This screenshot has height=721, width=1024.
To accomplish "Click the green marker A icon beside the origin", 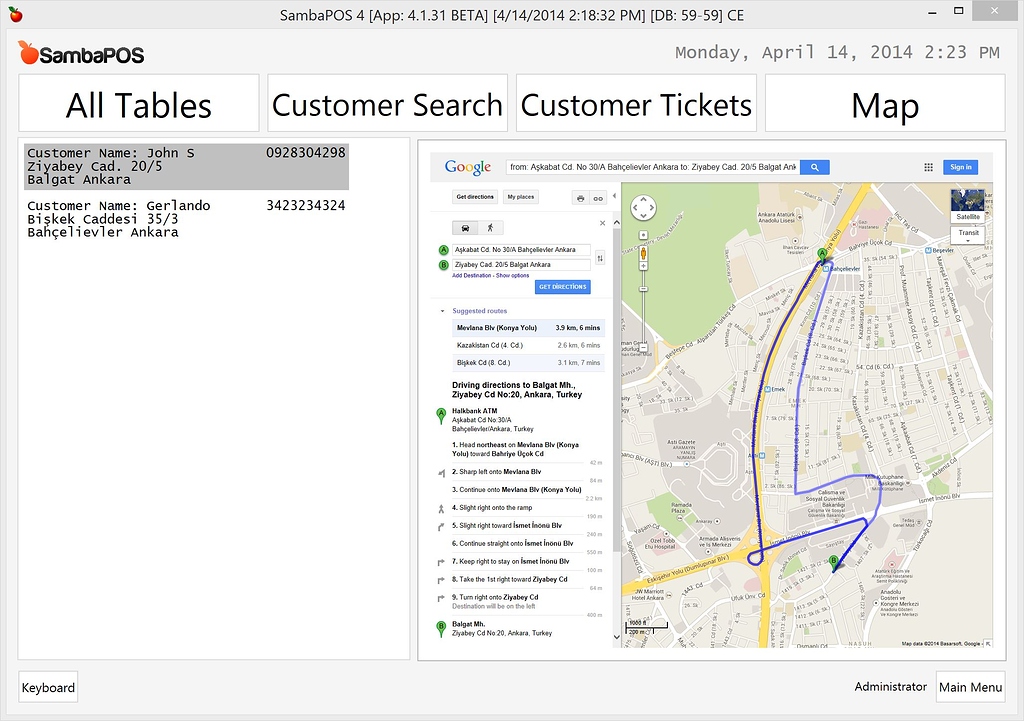I will [444, 250].
